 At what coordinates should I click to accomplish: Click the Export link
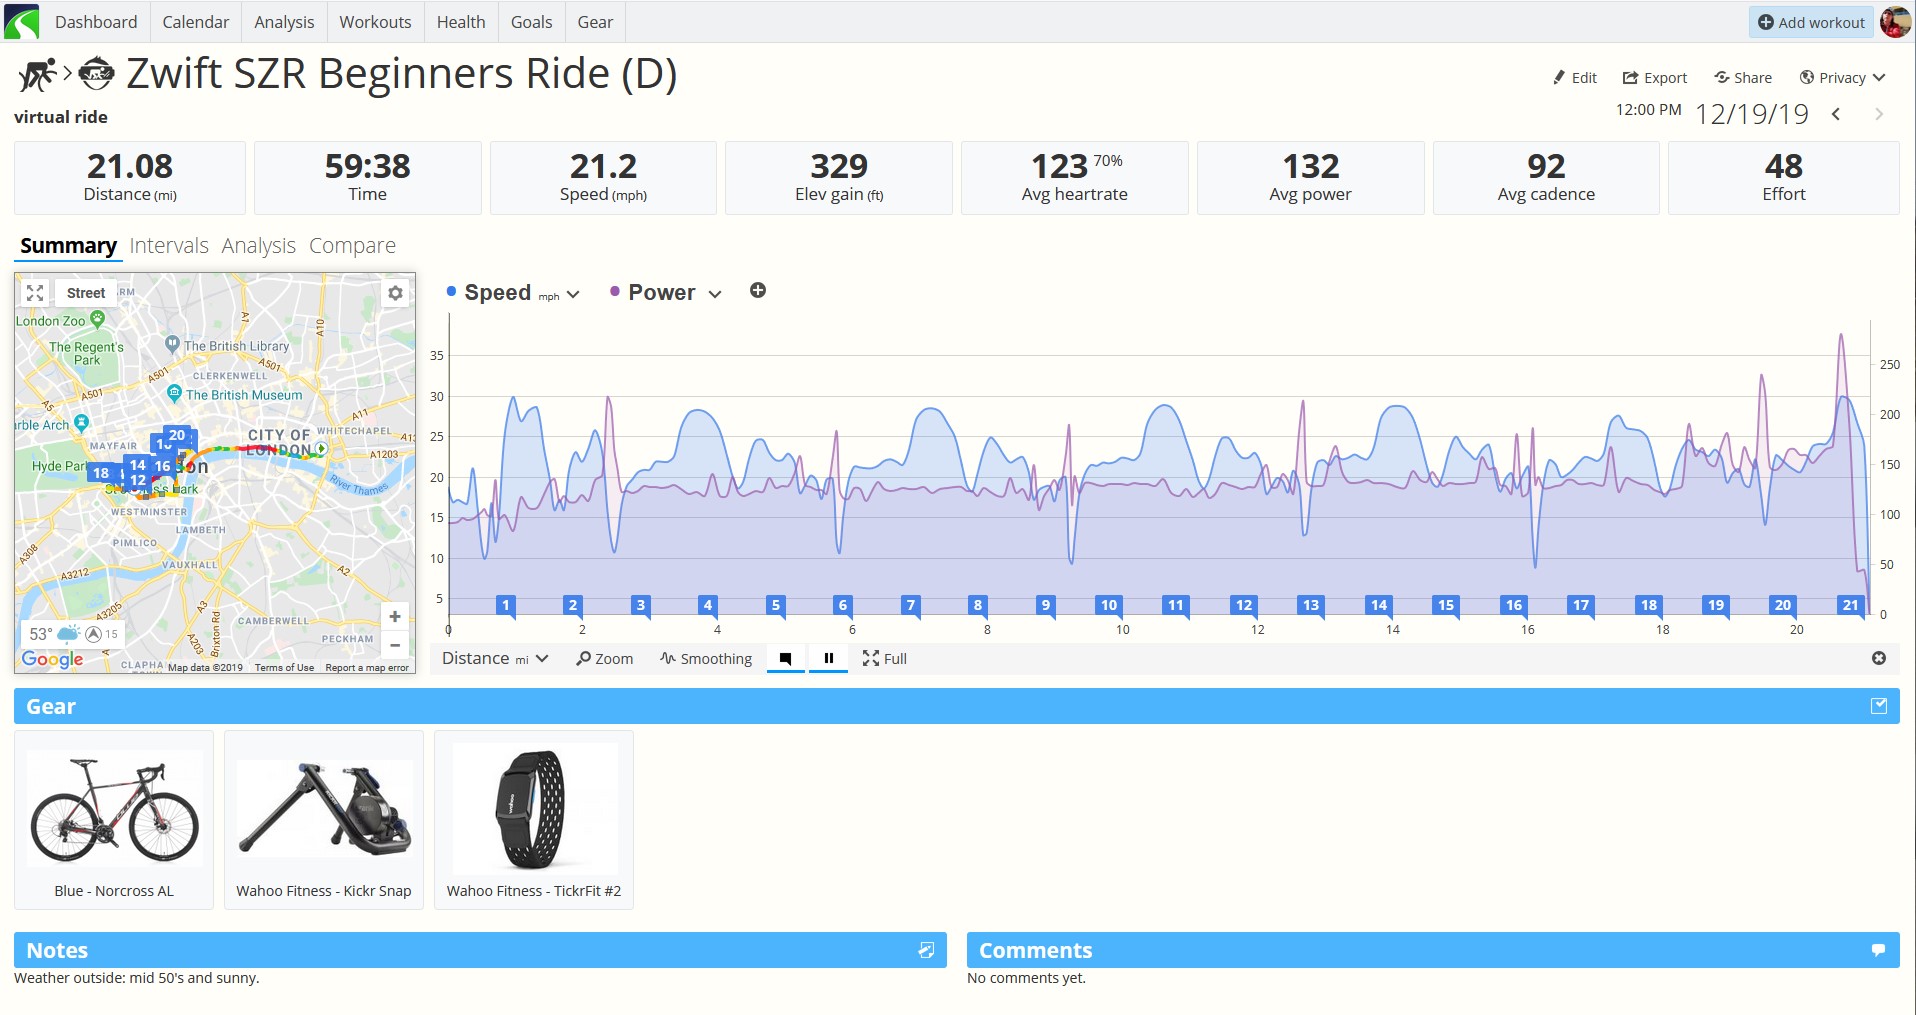tap(1654, 78)
